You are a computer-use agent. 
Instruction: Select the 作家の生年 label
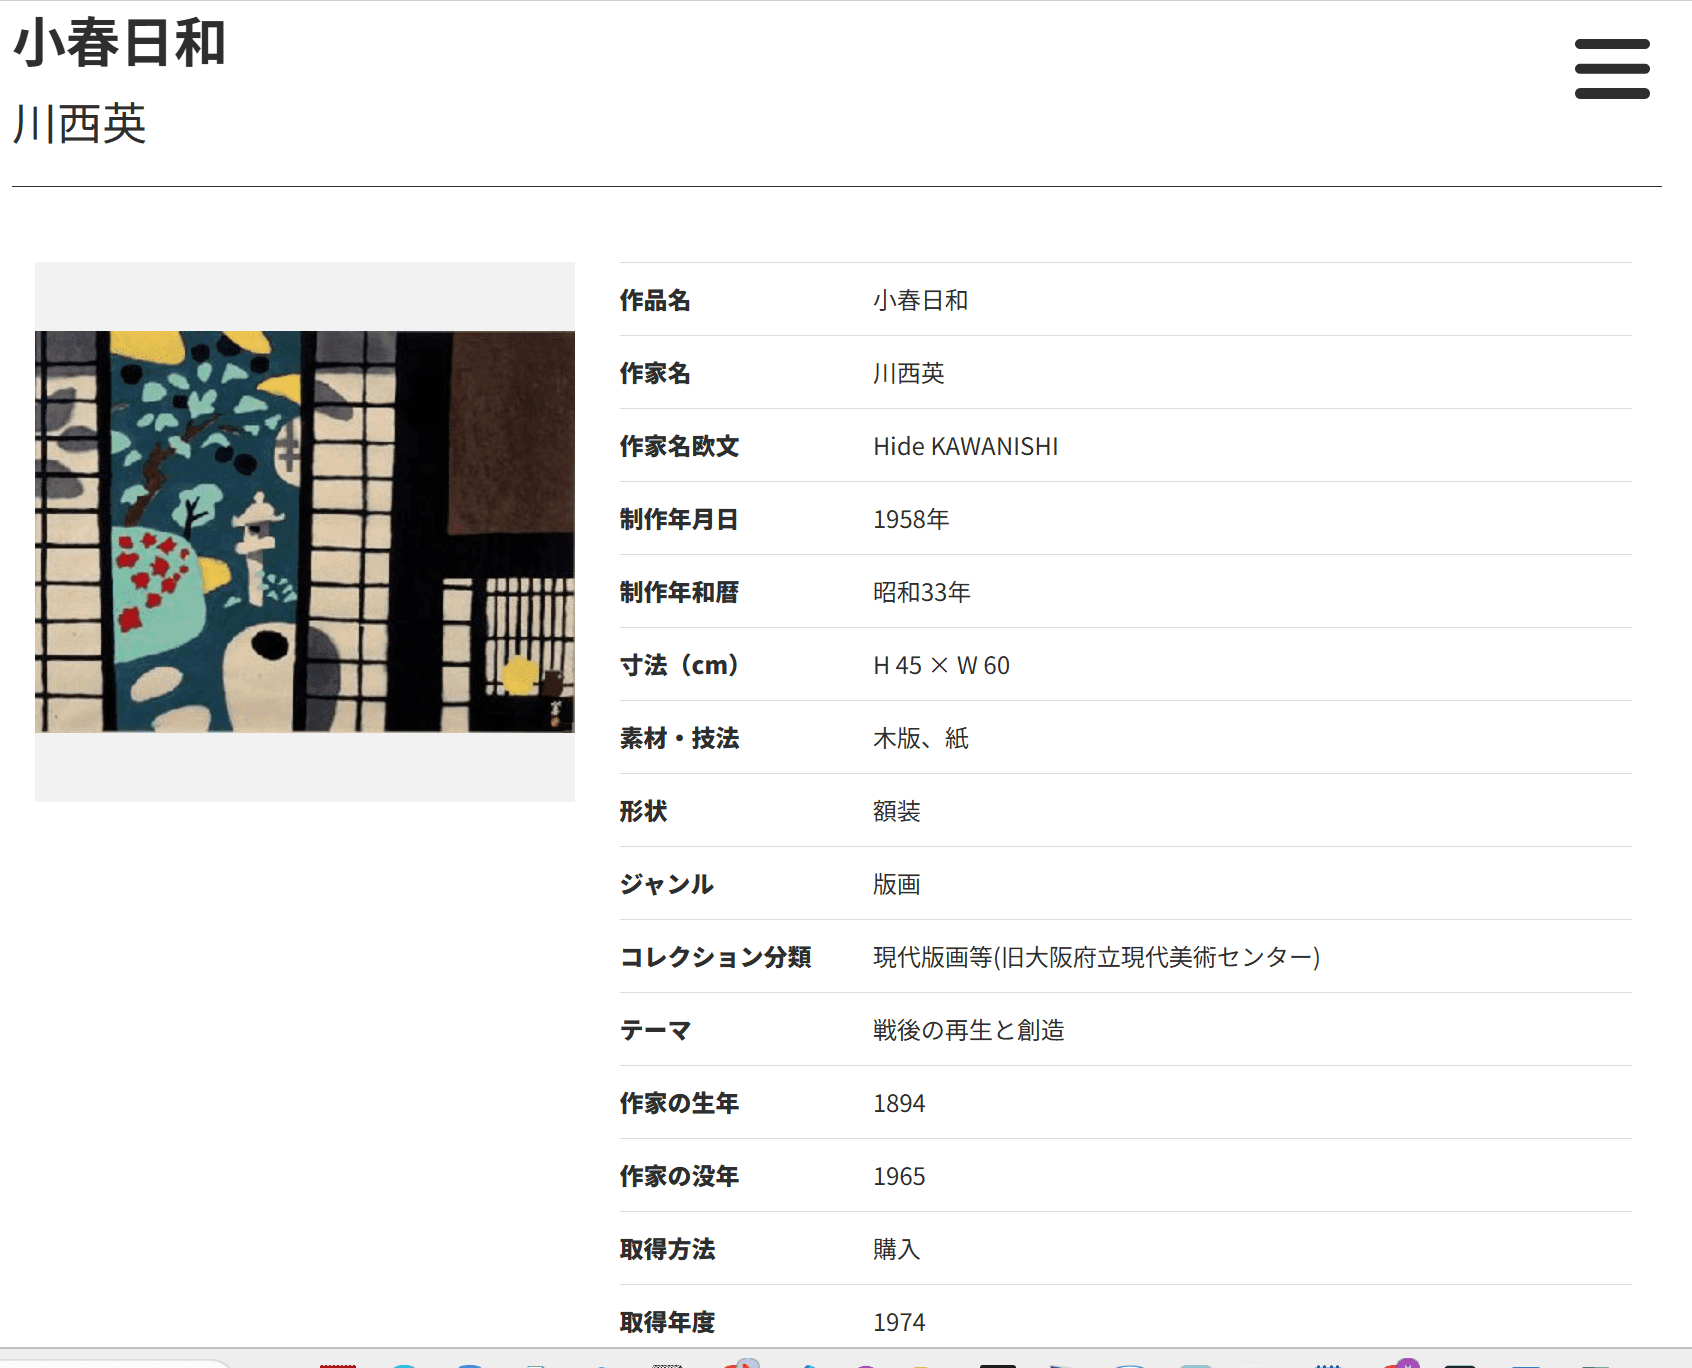(x=679, y=1103)
